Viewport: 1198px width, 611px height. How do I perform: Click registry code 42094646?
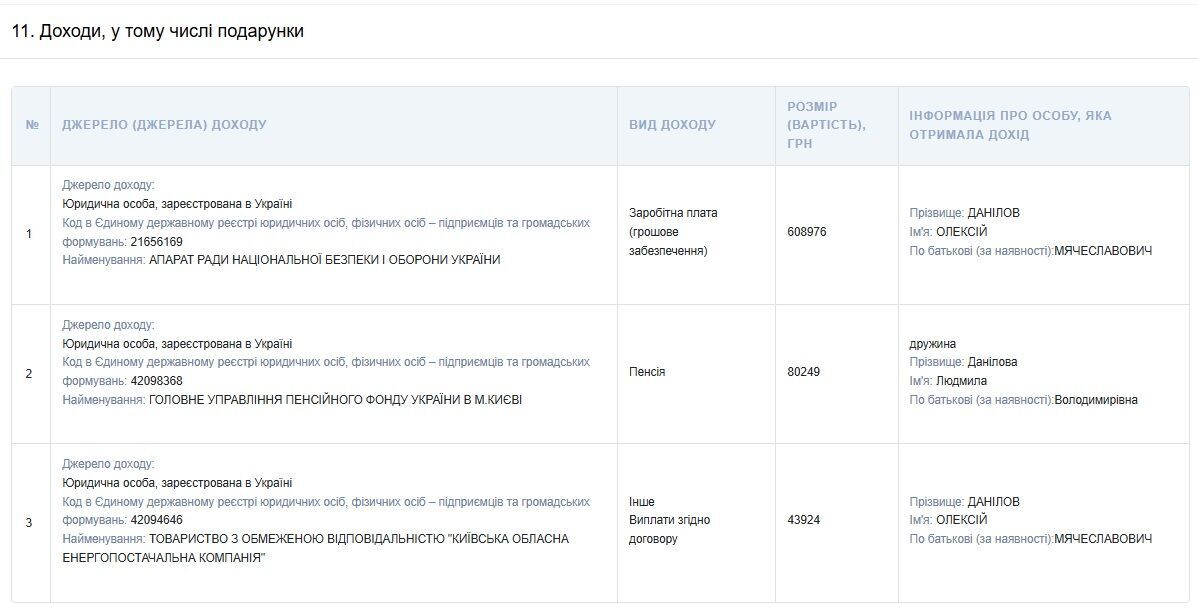point(157,520)
